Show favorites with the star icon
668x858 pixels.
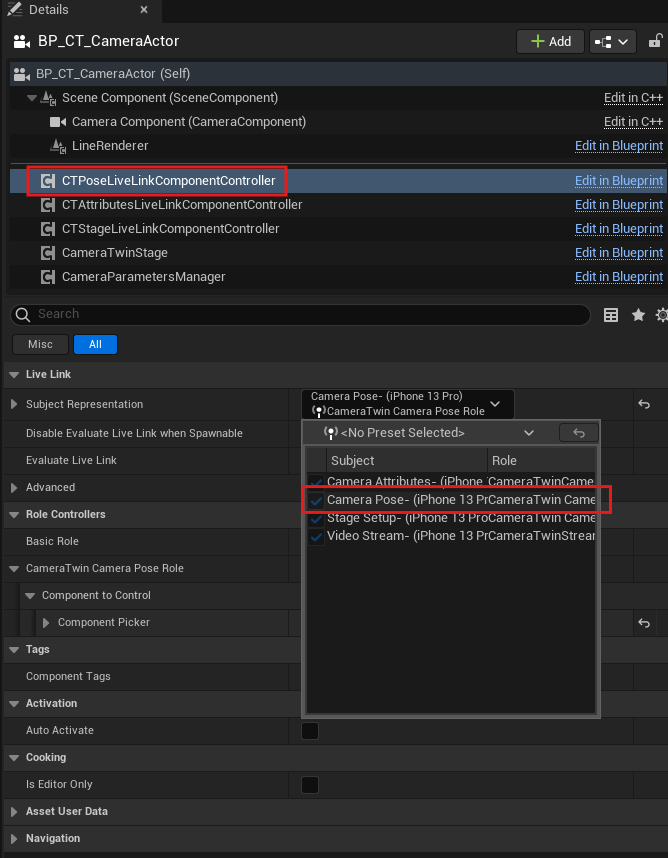[x=638, y=315]
